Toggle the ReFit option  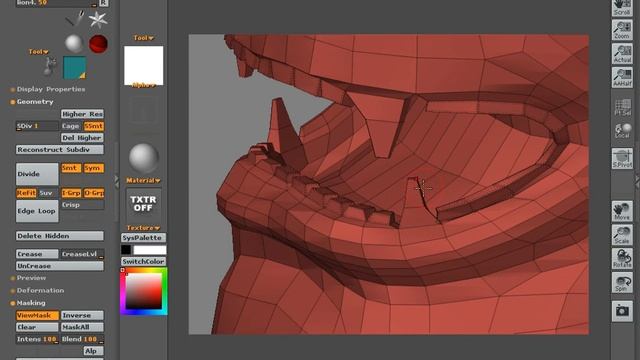(26, 193)
